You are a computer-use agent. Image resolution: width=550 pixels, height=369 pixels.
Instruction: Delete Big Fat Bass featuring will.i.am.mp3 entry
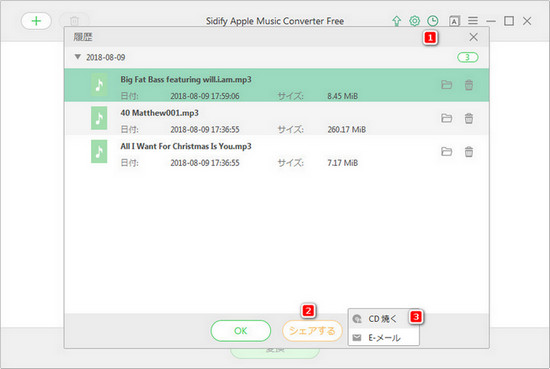[469, 85]
